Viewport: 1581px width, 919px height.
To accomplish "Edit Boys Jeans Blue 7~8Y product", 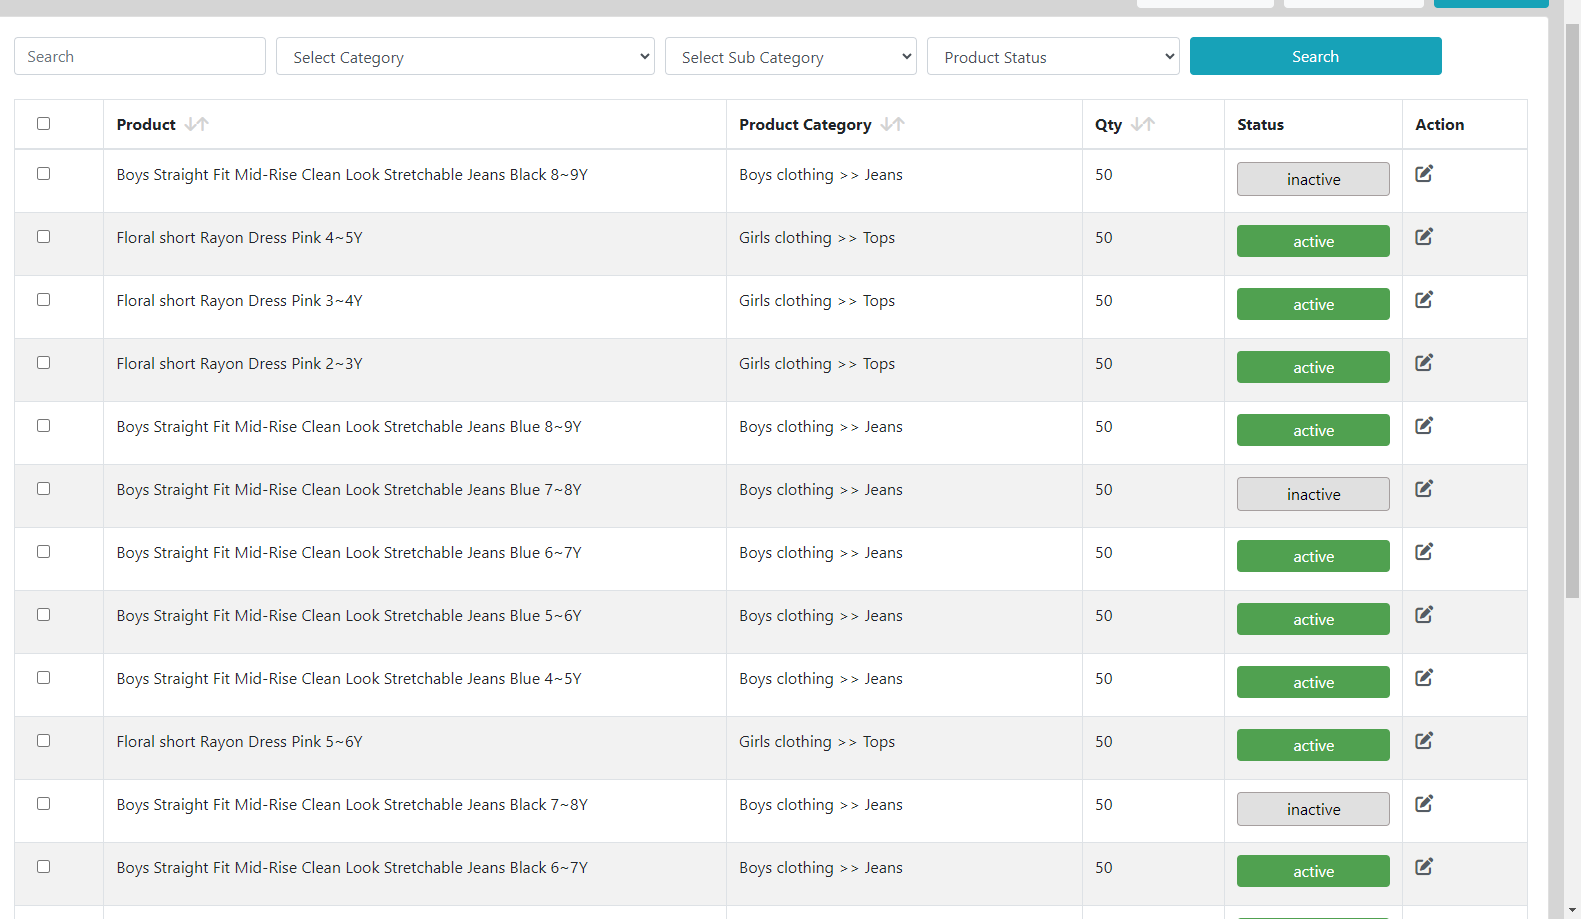I will [x=1424, y=489].
